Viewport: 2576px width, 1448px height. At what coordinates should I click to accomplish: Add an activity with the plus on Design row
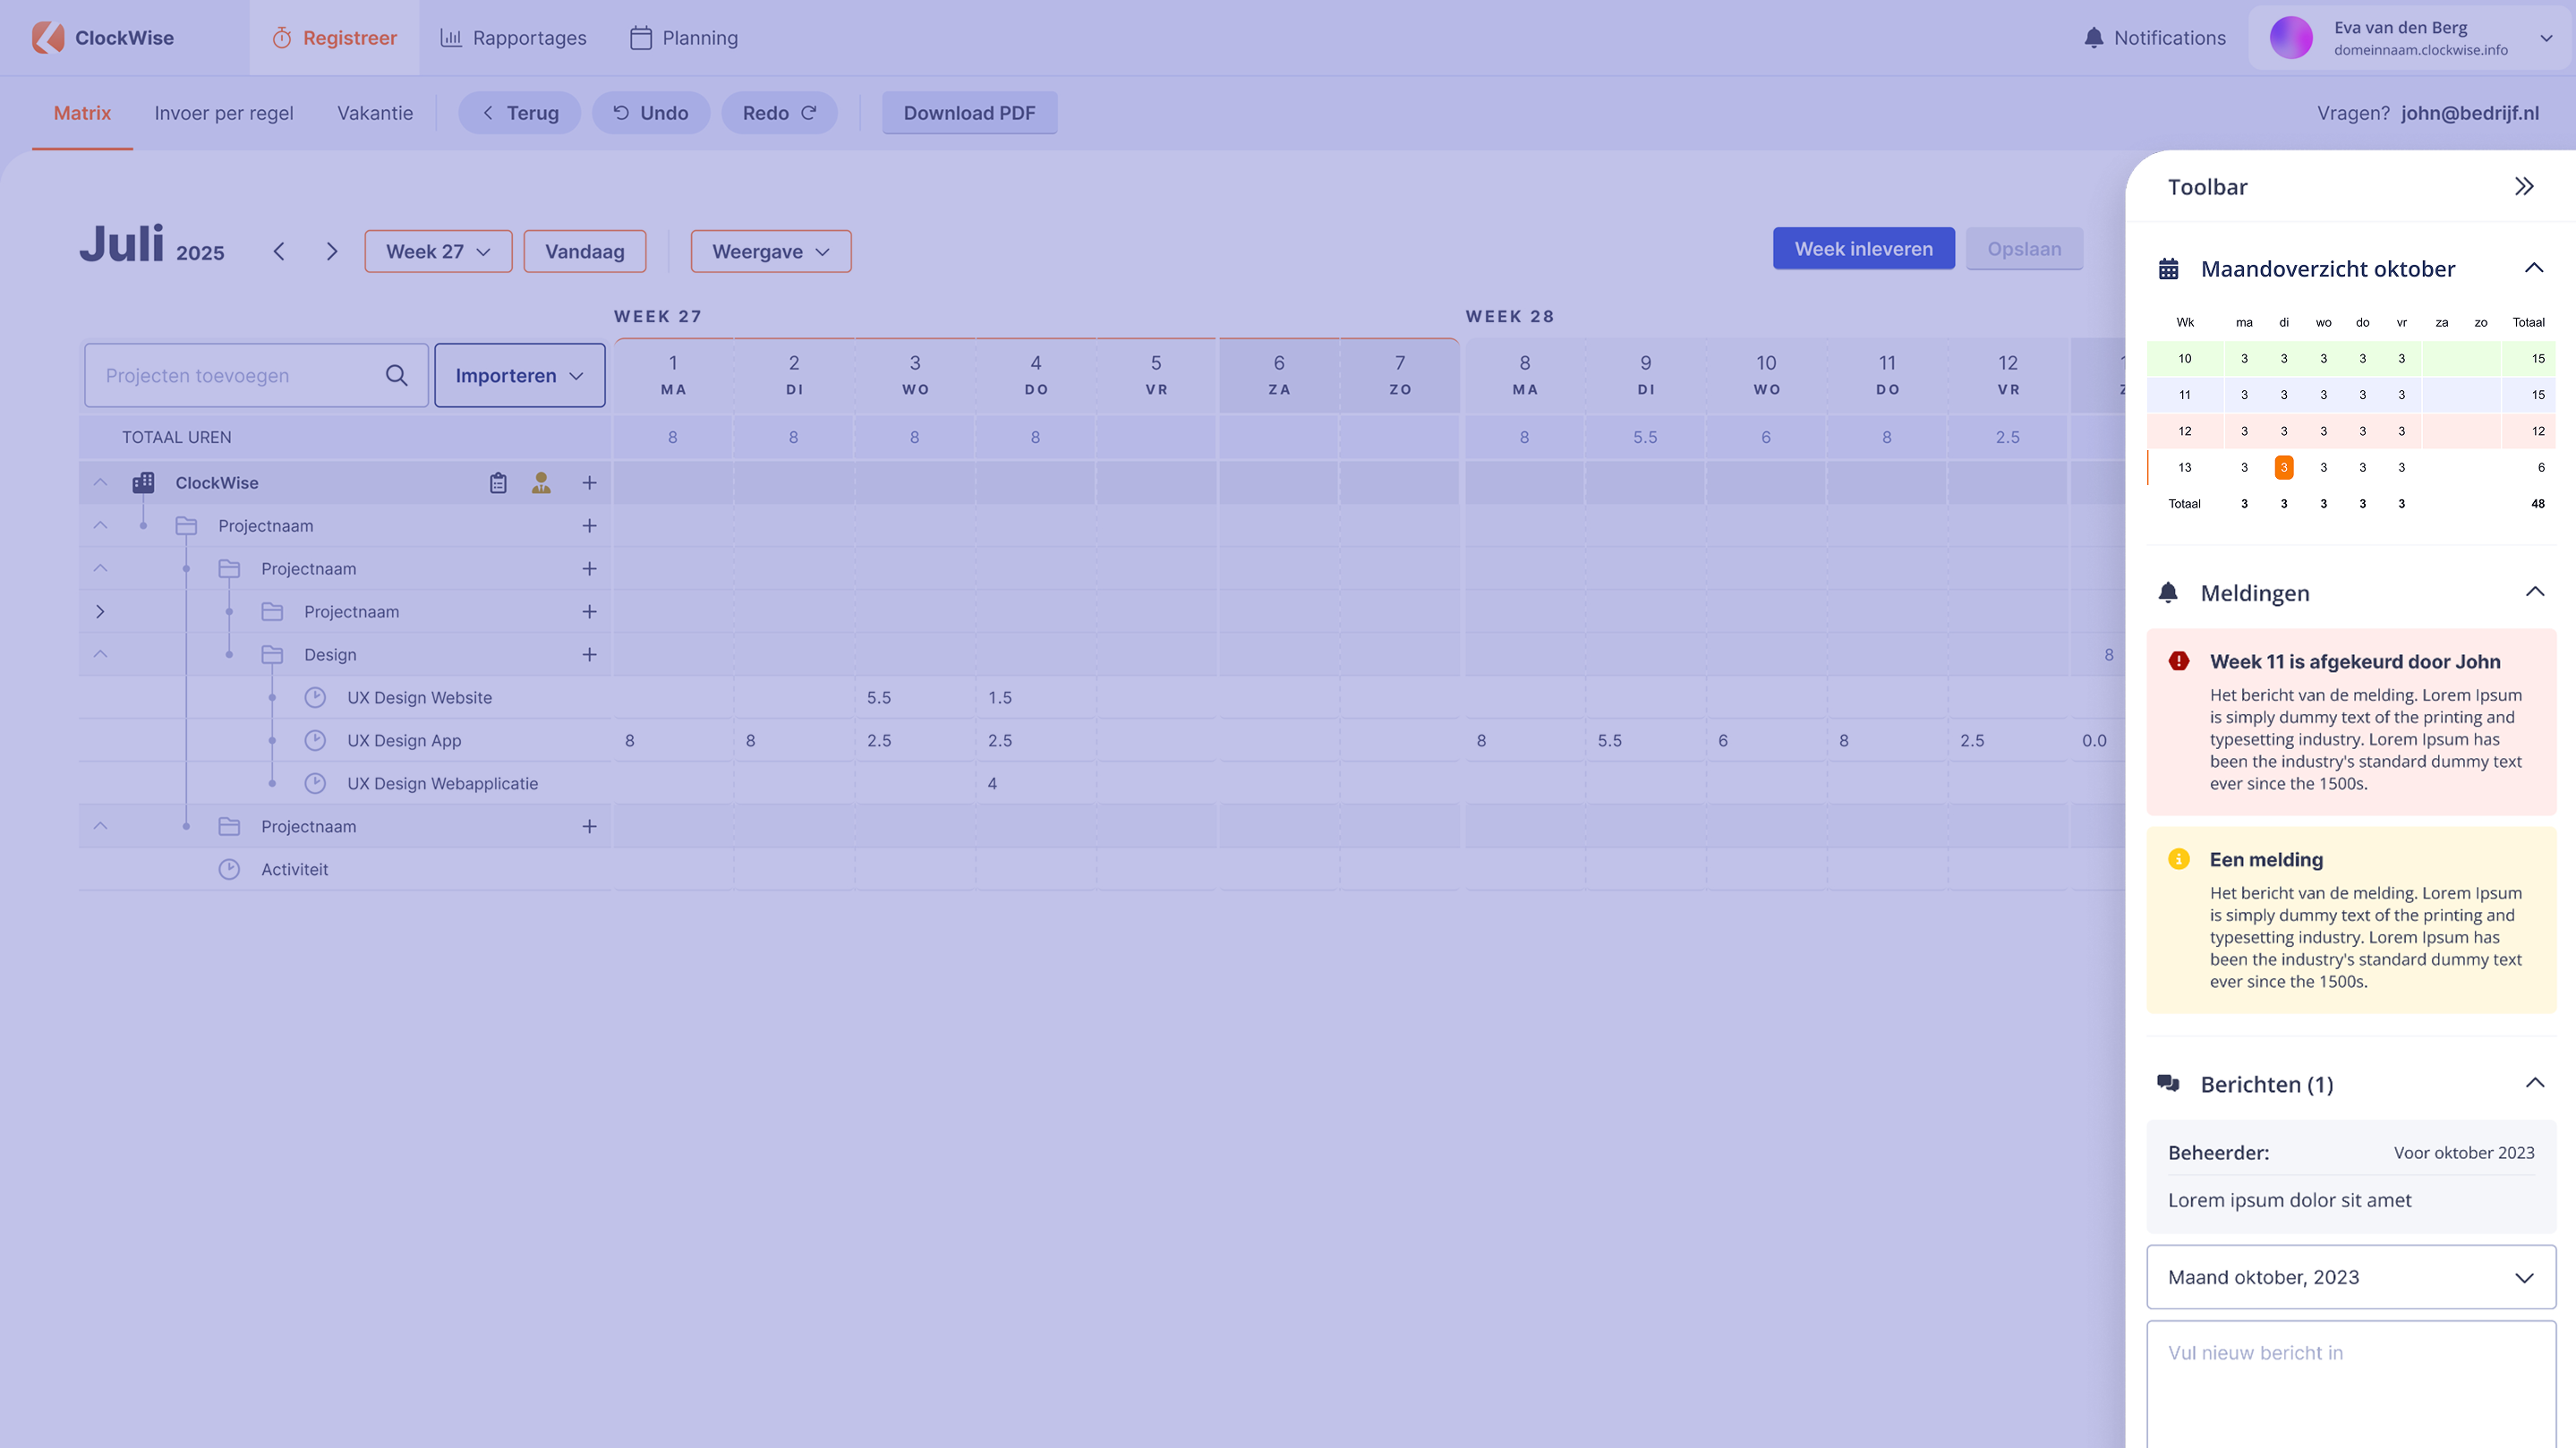589,654
